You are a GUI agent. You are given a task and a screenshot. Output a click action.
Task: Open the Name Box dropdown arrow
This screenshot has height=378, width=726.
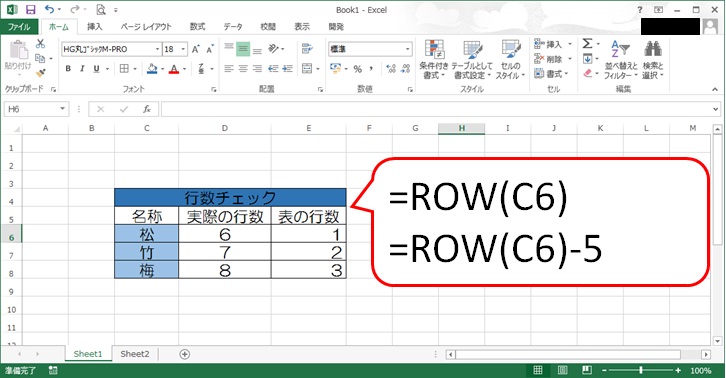[63, 109]
